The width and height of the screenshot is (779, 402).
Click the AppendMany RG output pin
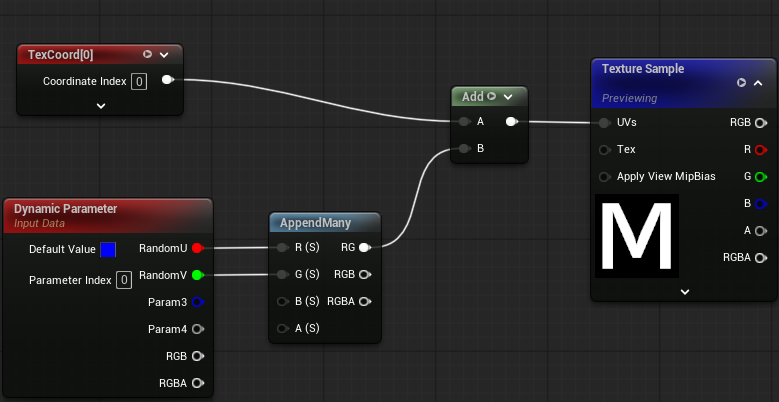click(364, 247)
